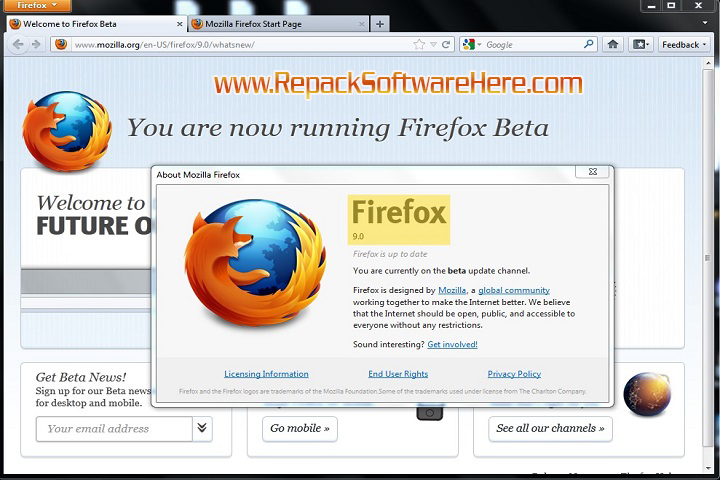Viewport: 720px width, 480px height.
Task: Click the Get involved! link
Action: click(x=452, y=344)
